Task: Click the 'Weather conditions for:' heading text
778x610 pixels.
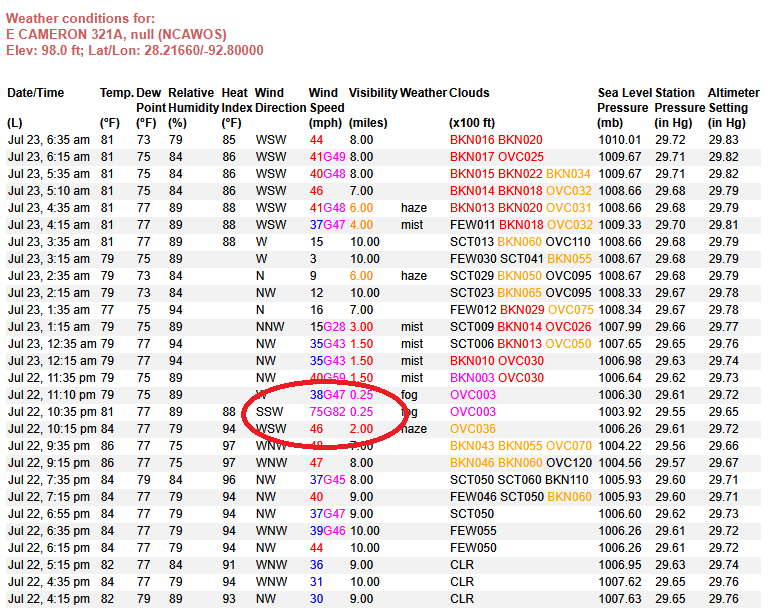Action: [x=80, y=18]
